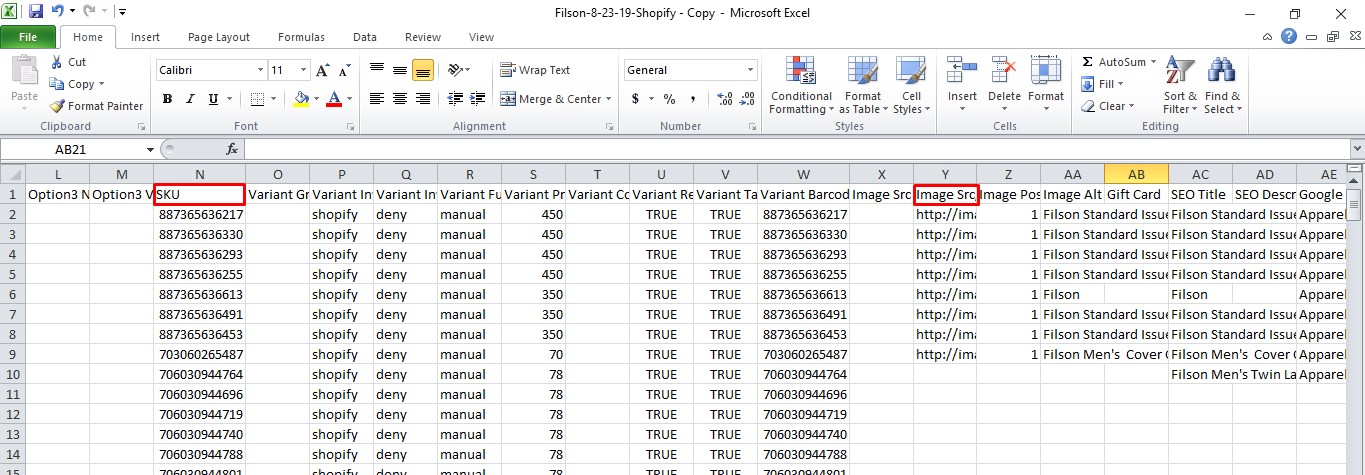
Task: Open the Font dialog launcher
Action: click(x=351, y=127)
